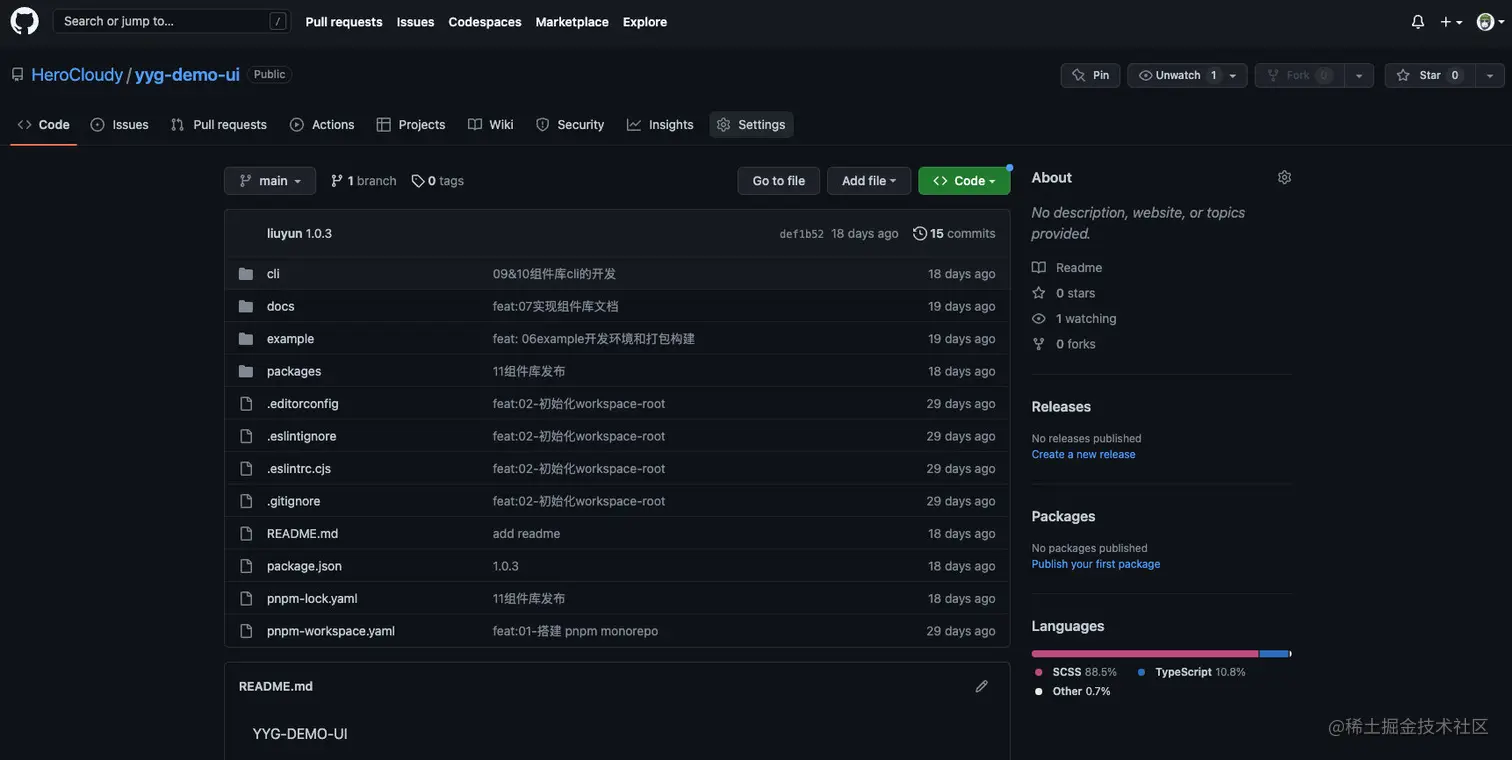Expand the Add file dropdown
The width and height of the screenshot is (1512, 760).
click(869, 181)
